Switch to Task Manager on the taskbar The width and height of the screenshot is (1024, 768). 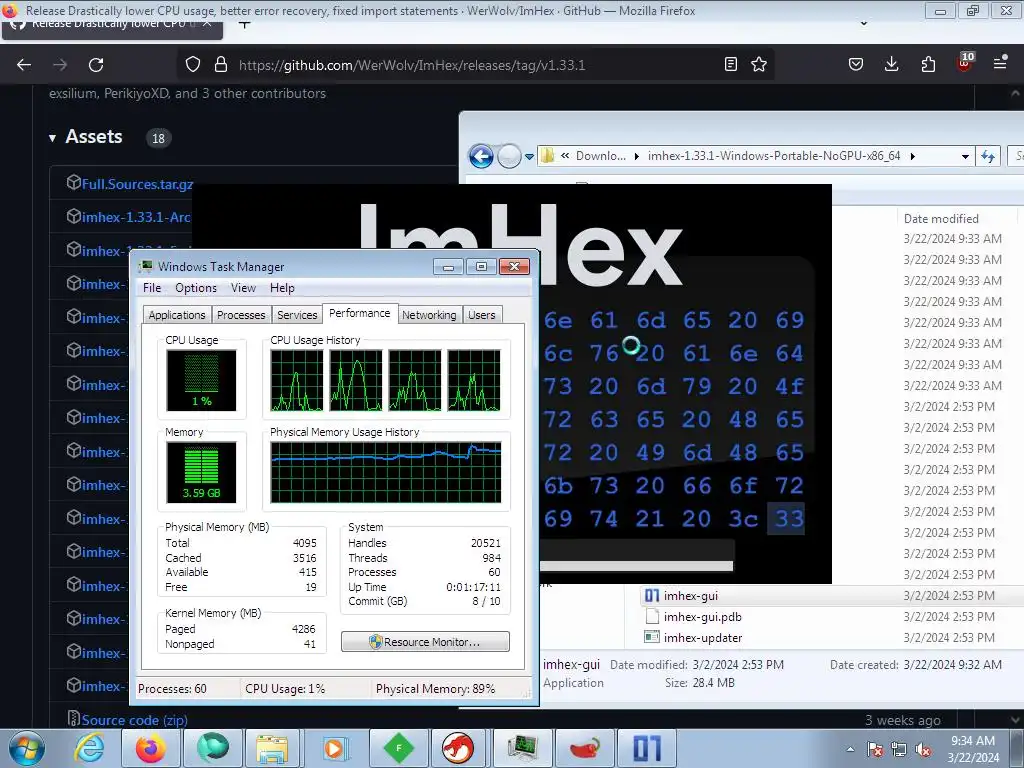coord(523,748)
